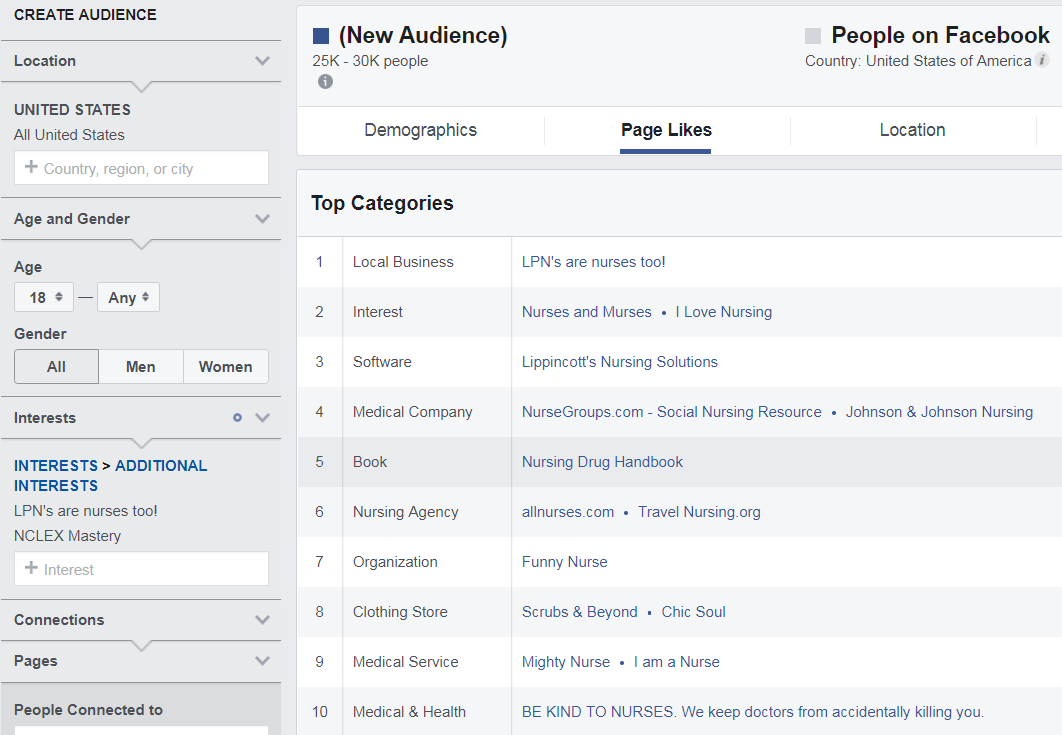Click inside the Interest input field

[140, 568]
